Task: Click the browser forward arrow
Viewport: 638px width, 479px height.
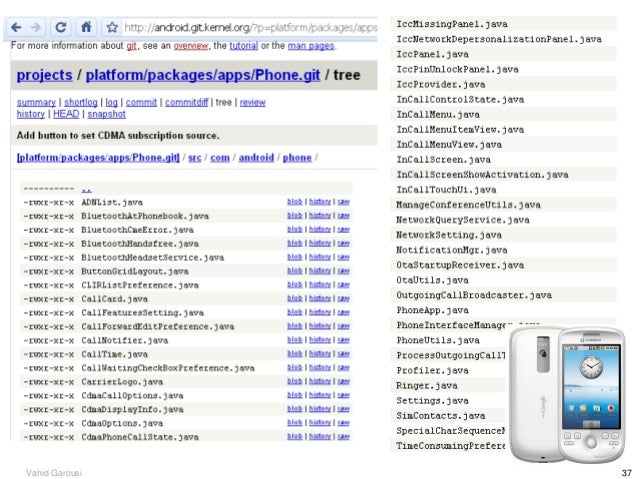Action: (36, 28)
